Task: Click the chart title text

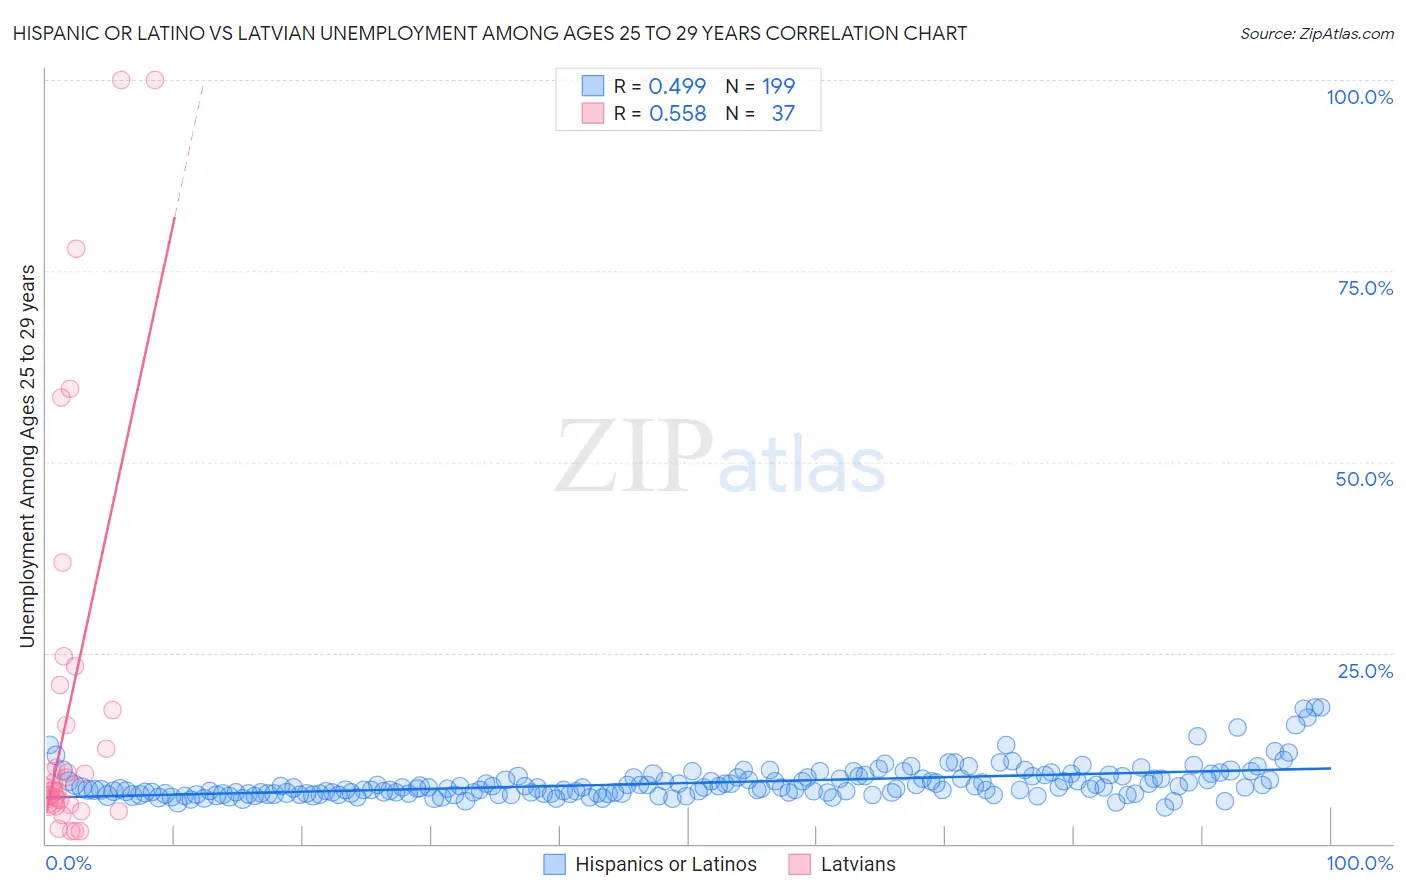Action: point(490,33)
